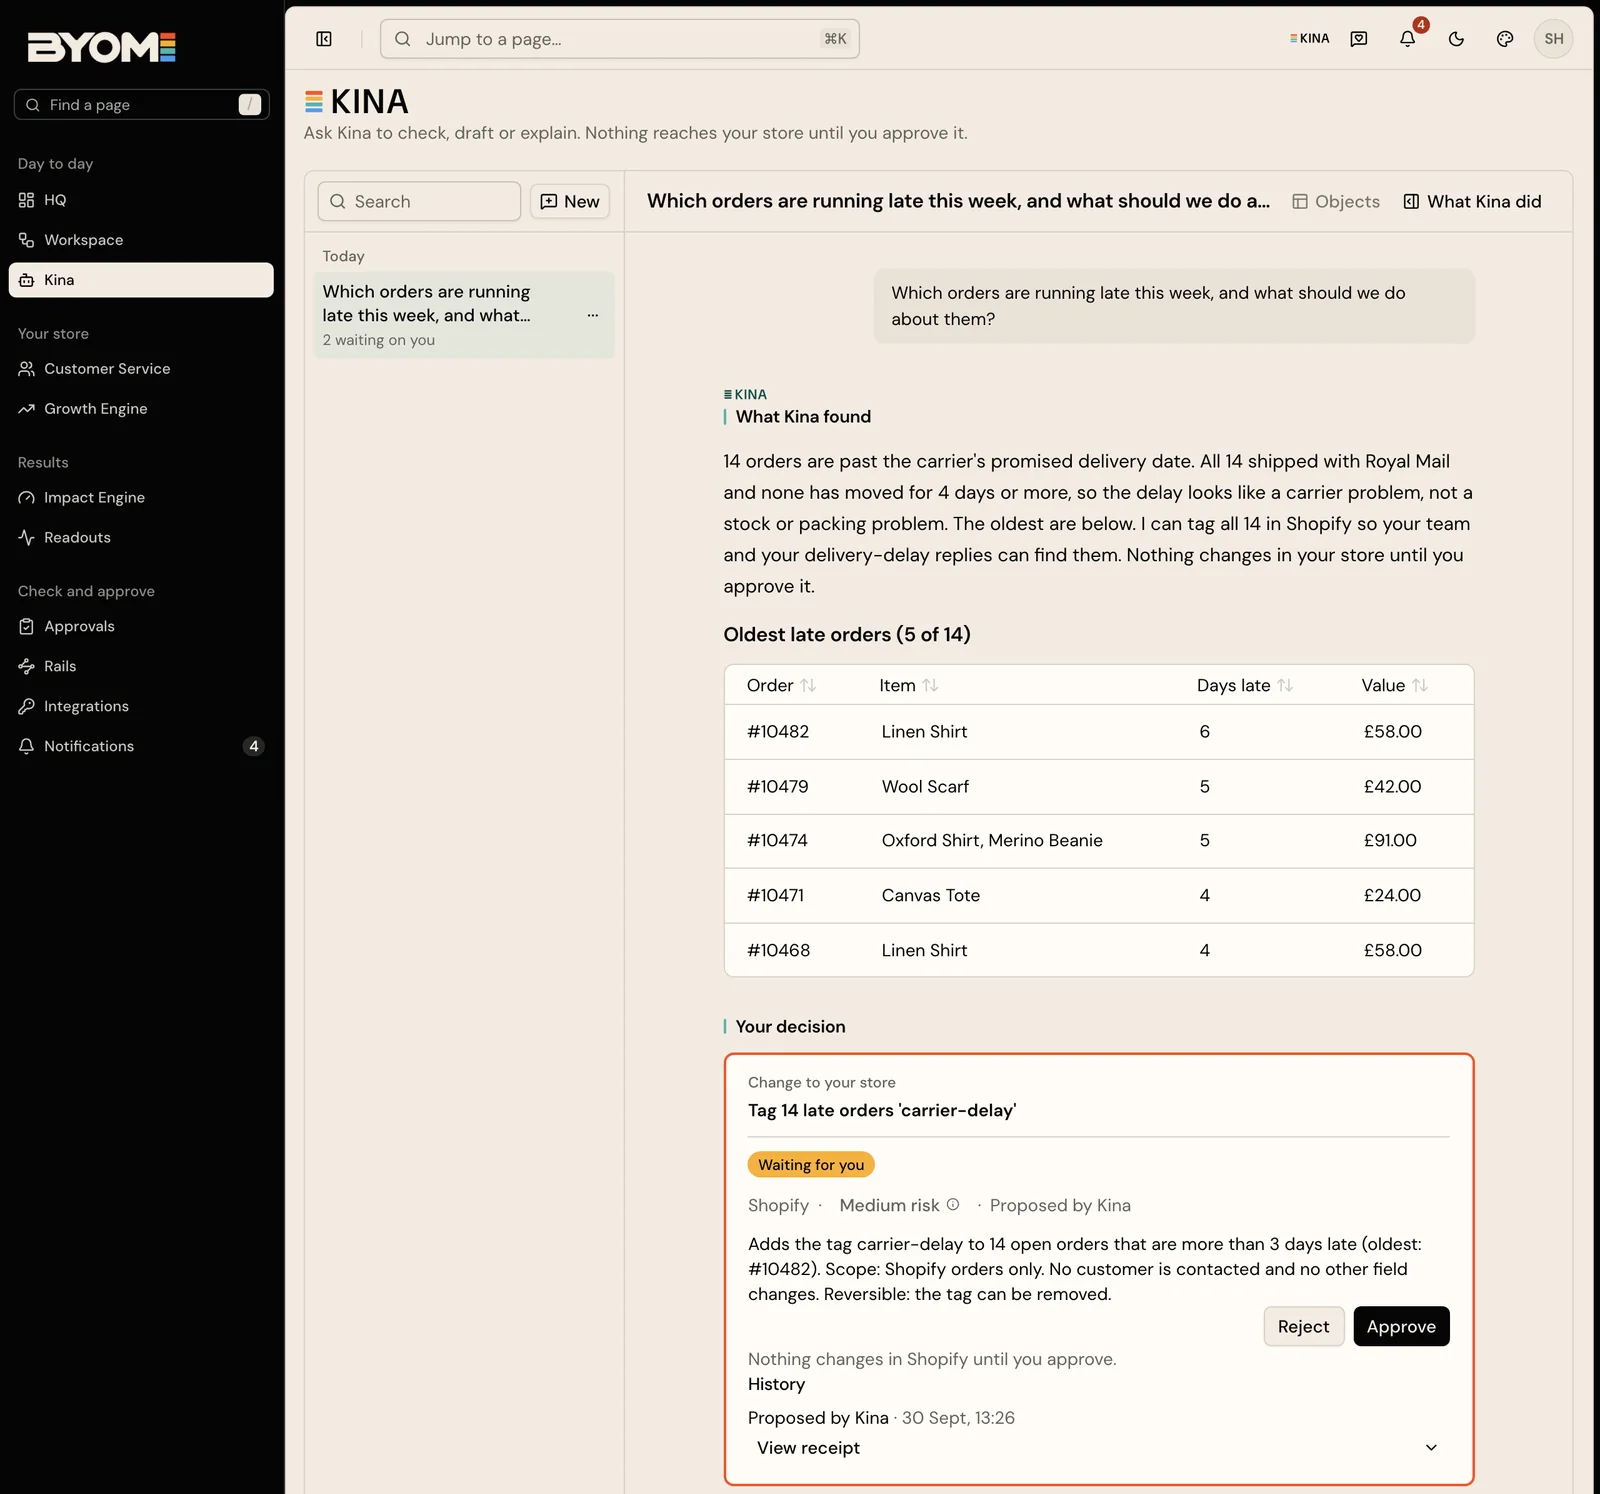Open Impact Engine page
Image resolution: width=1600 pixels, height=1494 pixels.
pos(141,498)
